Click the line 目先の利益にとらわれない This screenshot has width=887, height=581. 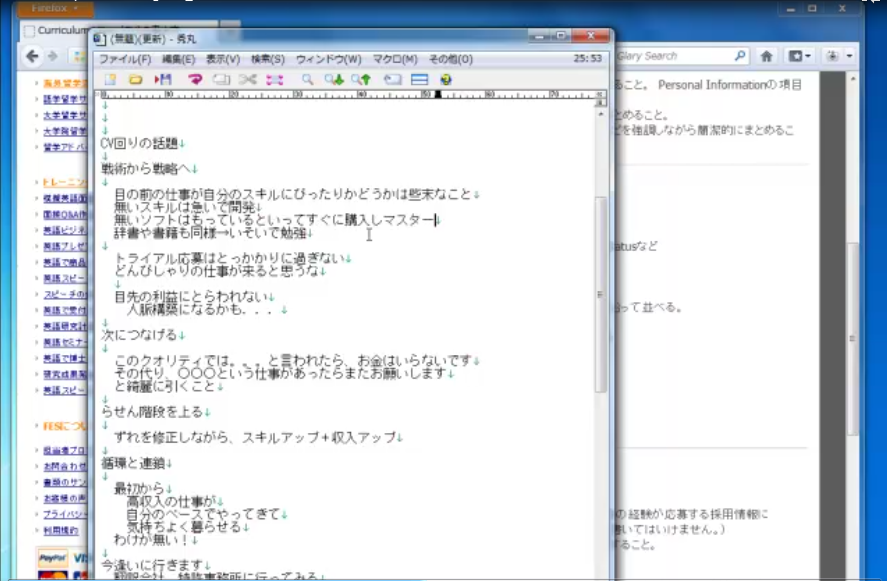[x=191, y=296]
